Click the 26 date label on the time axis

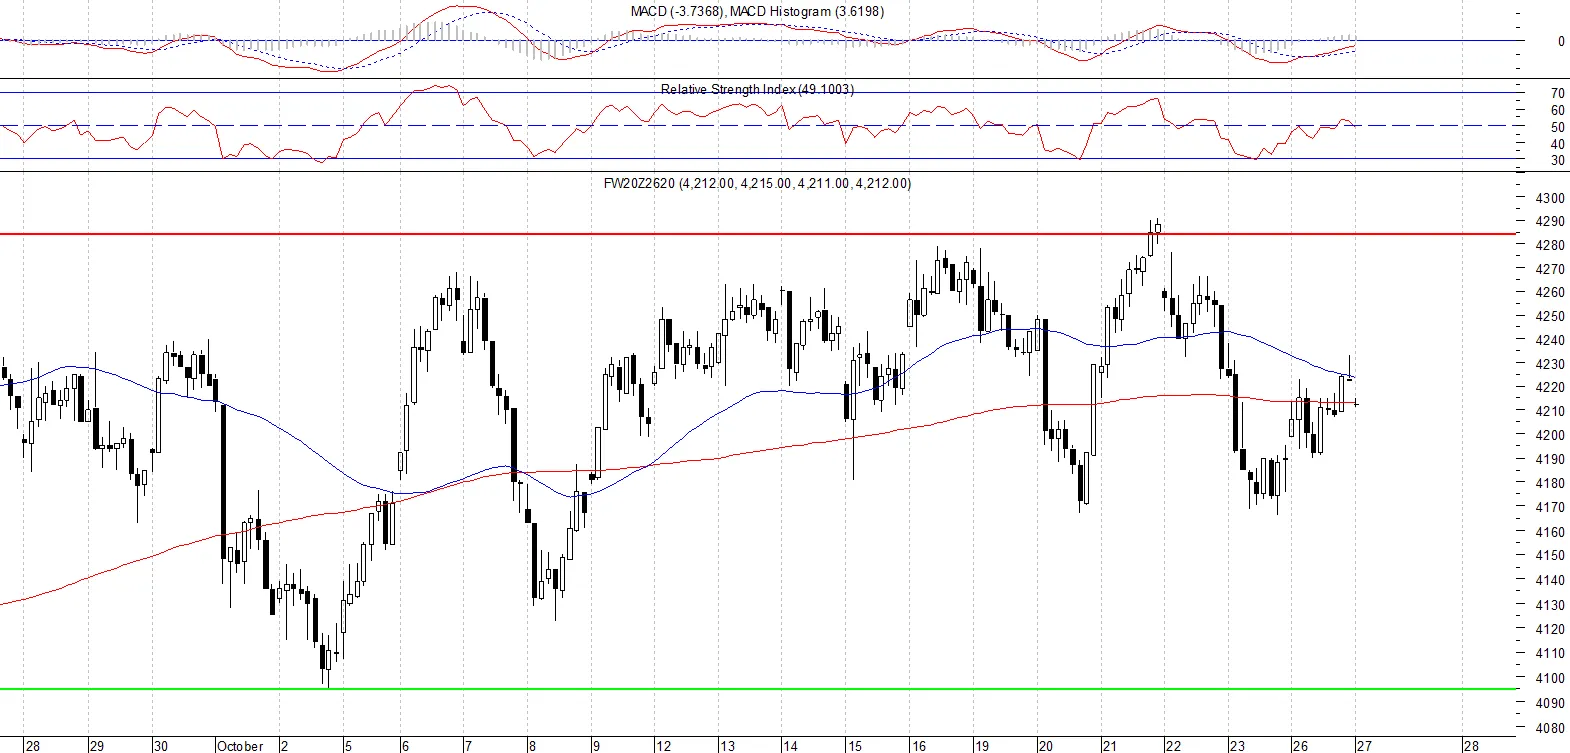pos(1300,746)
